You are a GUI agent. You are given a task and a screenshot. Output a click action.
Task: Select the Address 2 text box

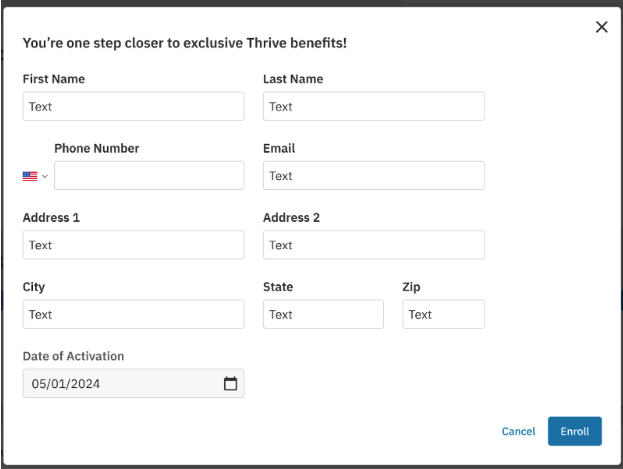[x=374, y=245]
